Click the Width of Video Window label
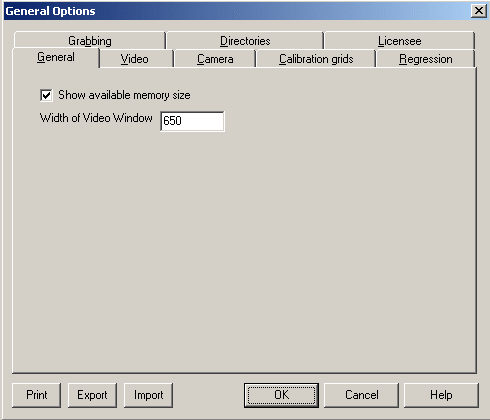The width and height of the screenshot is (490, 420). 96,118
